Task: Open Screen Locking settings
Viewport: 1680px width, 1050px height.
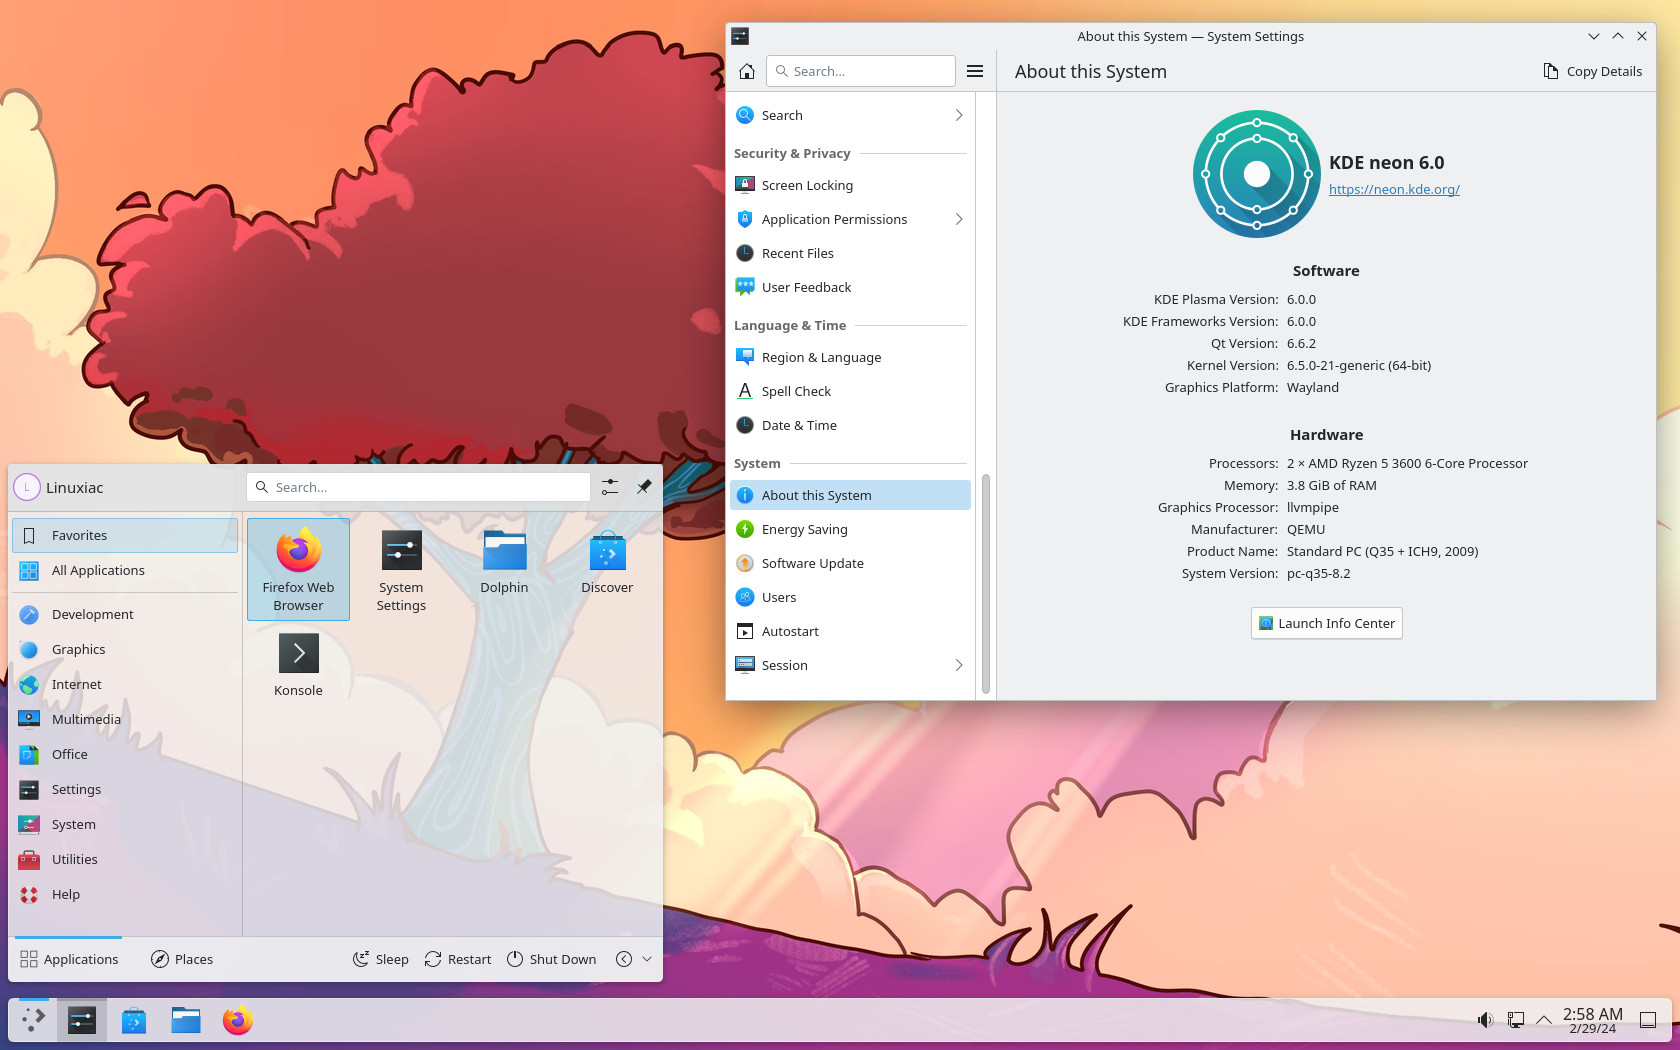Action: (x=850, y=185)
